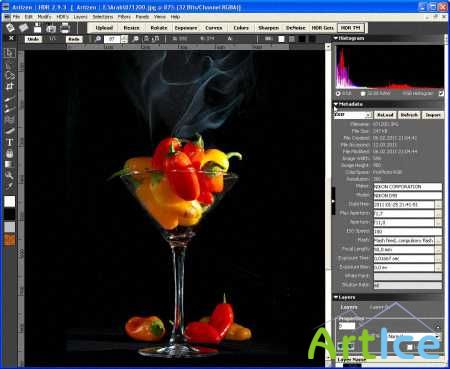
Task: Open the Resize tool button
Action: click(131, 28)
